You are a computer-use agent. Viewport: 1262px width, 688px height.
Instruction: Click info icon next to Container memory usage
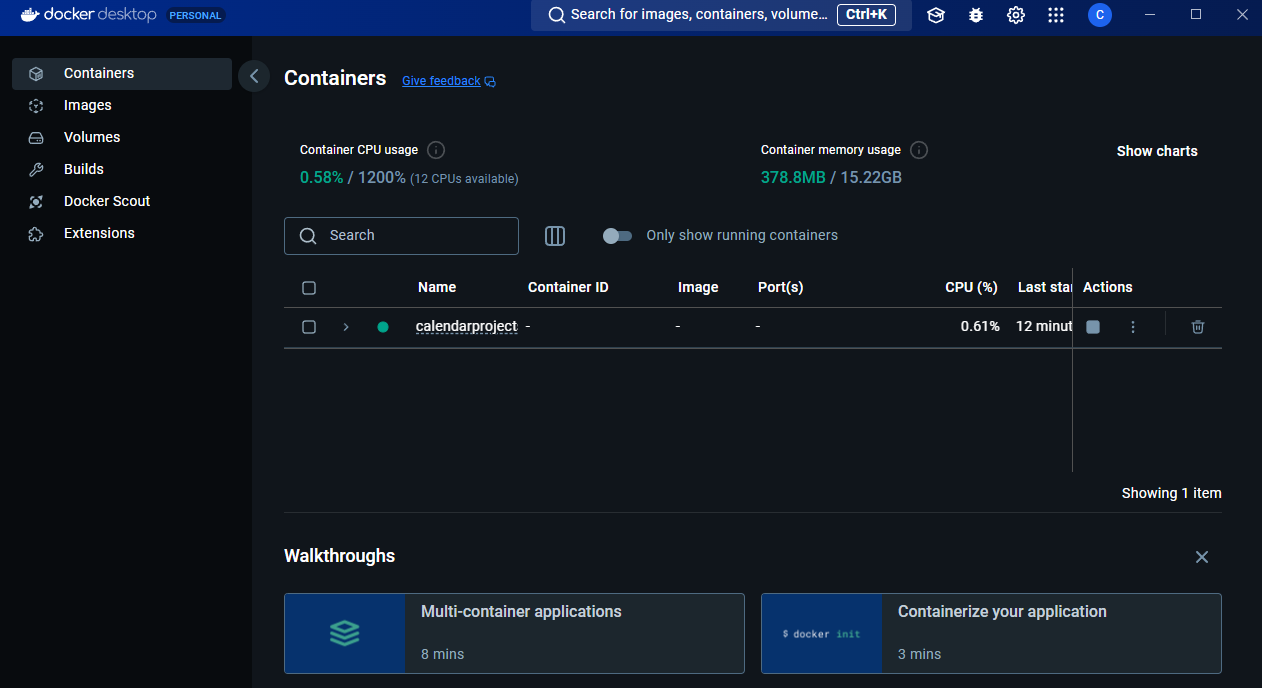point(919,150)
